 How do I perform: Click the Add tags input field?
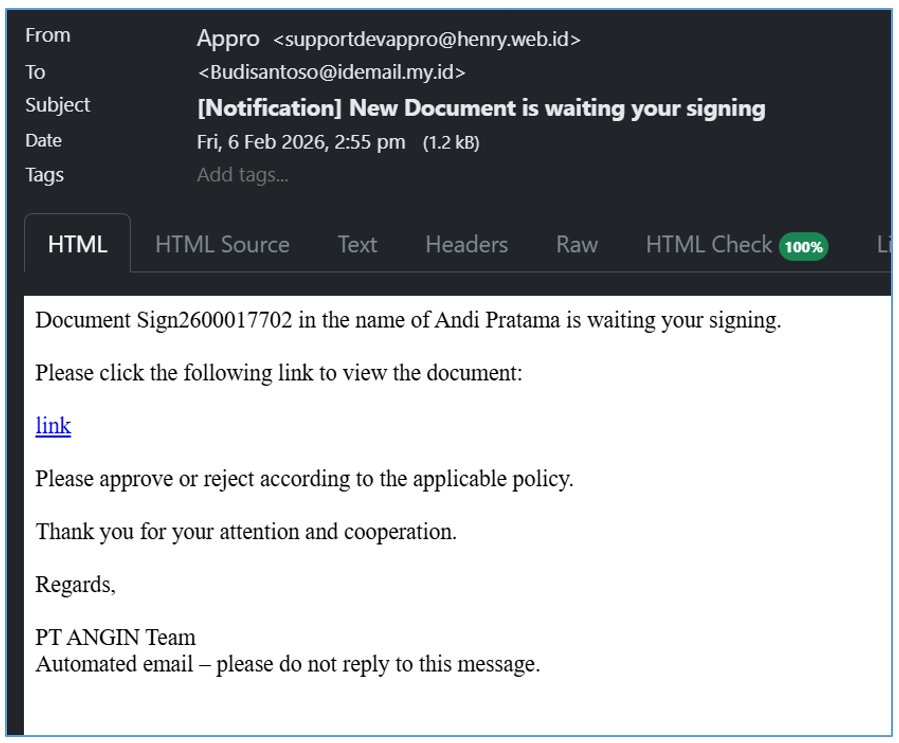pos(243,175)
